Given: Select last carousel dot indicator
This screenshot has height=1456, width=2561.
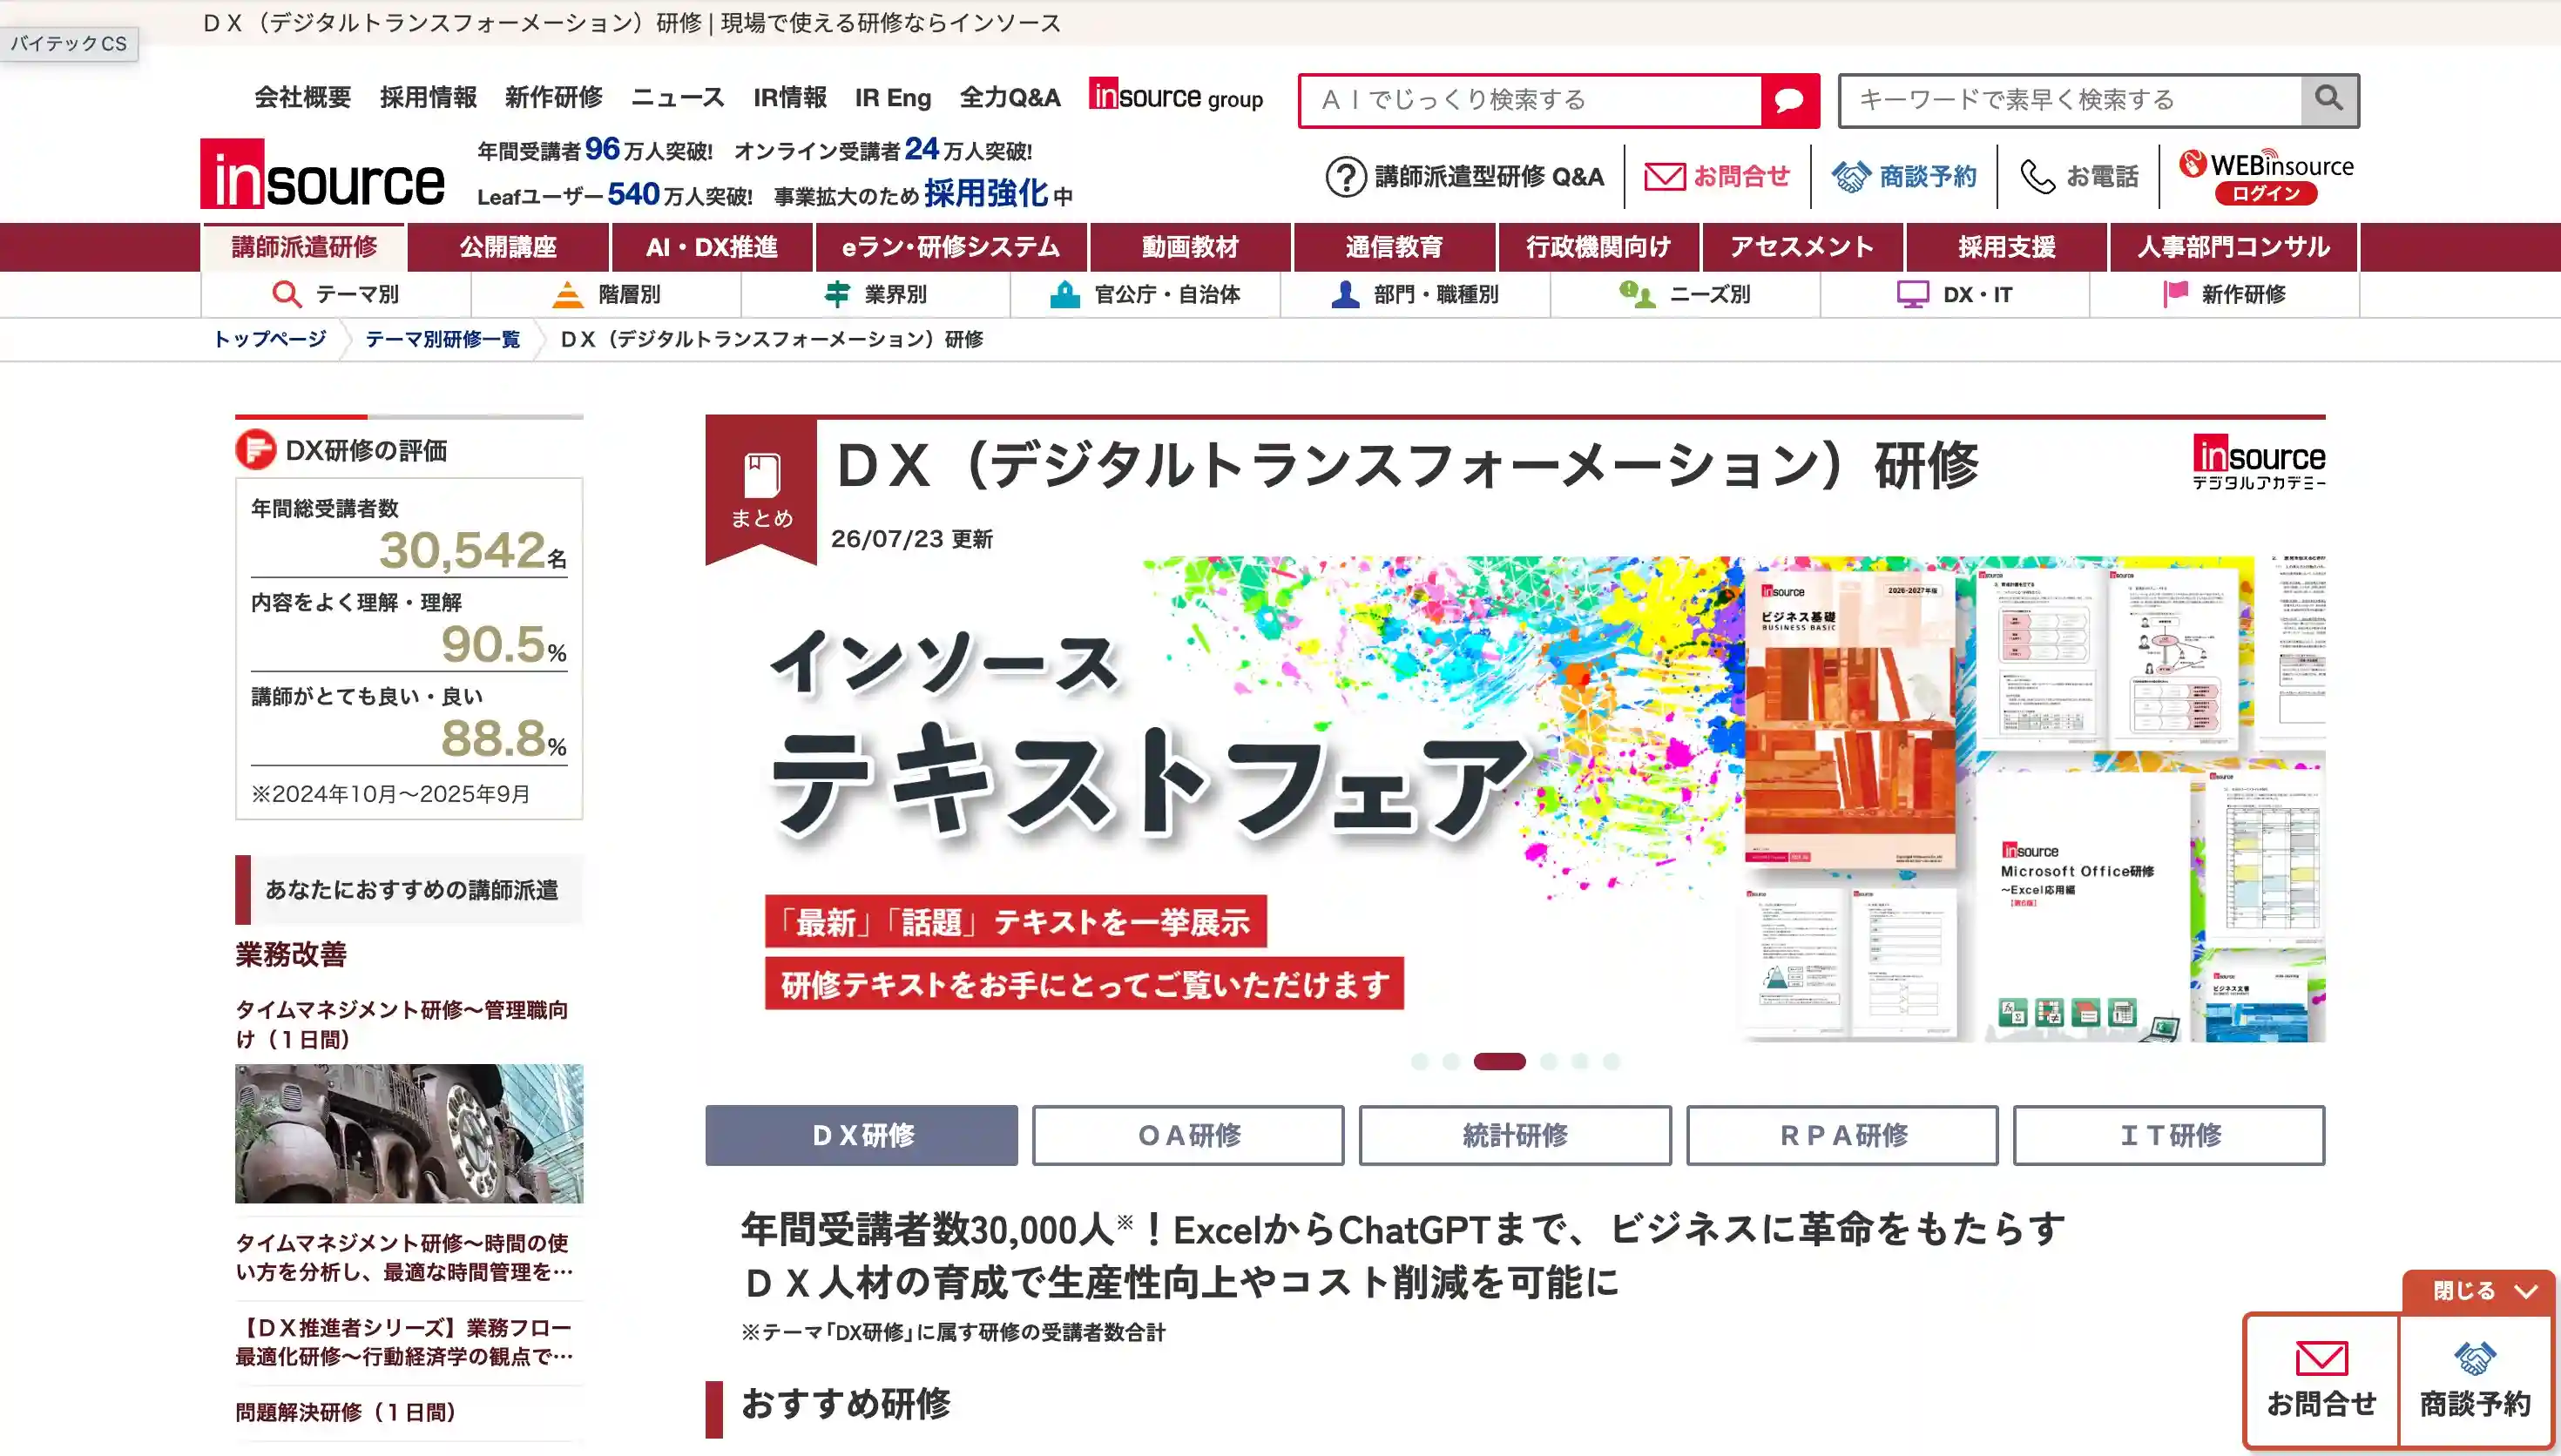Looking at the screenshot, I should [1611, 1061].
